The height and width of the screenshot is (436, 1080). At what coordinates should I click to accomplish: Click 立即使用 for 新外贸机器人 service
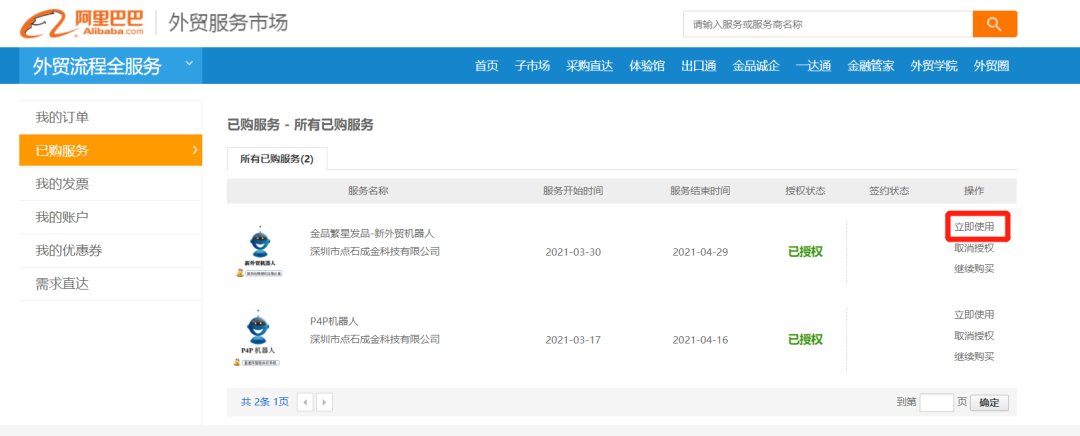point(974,227)
